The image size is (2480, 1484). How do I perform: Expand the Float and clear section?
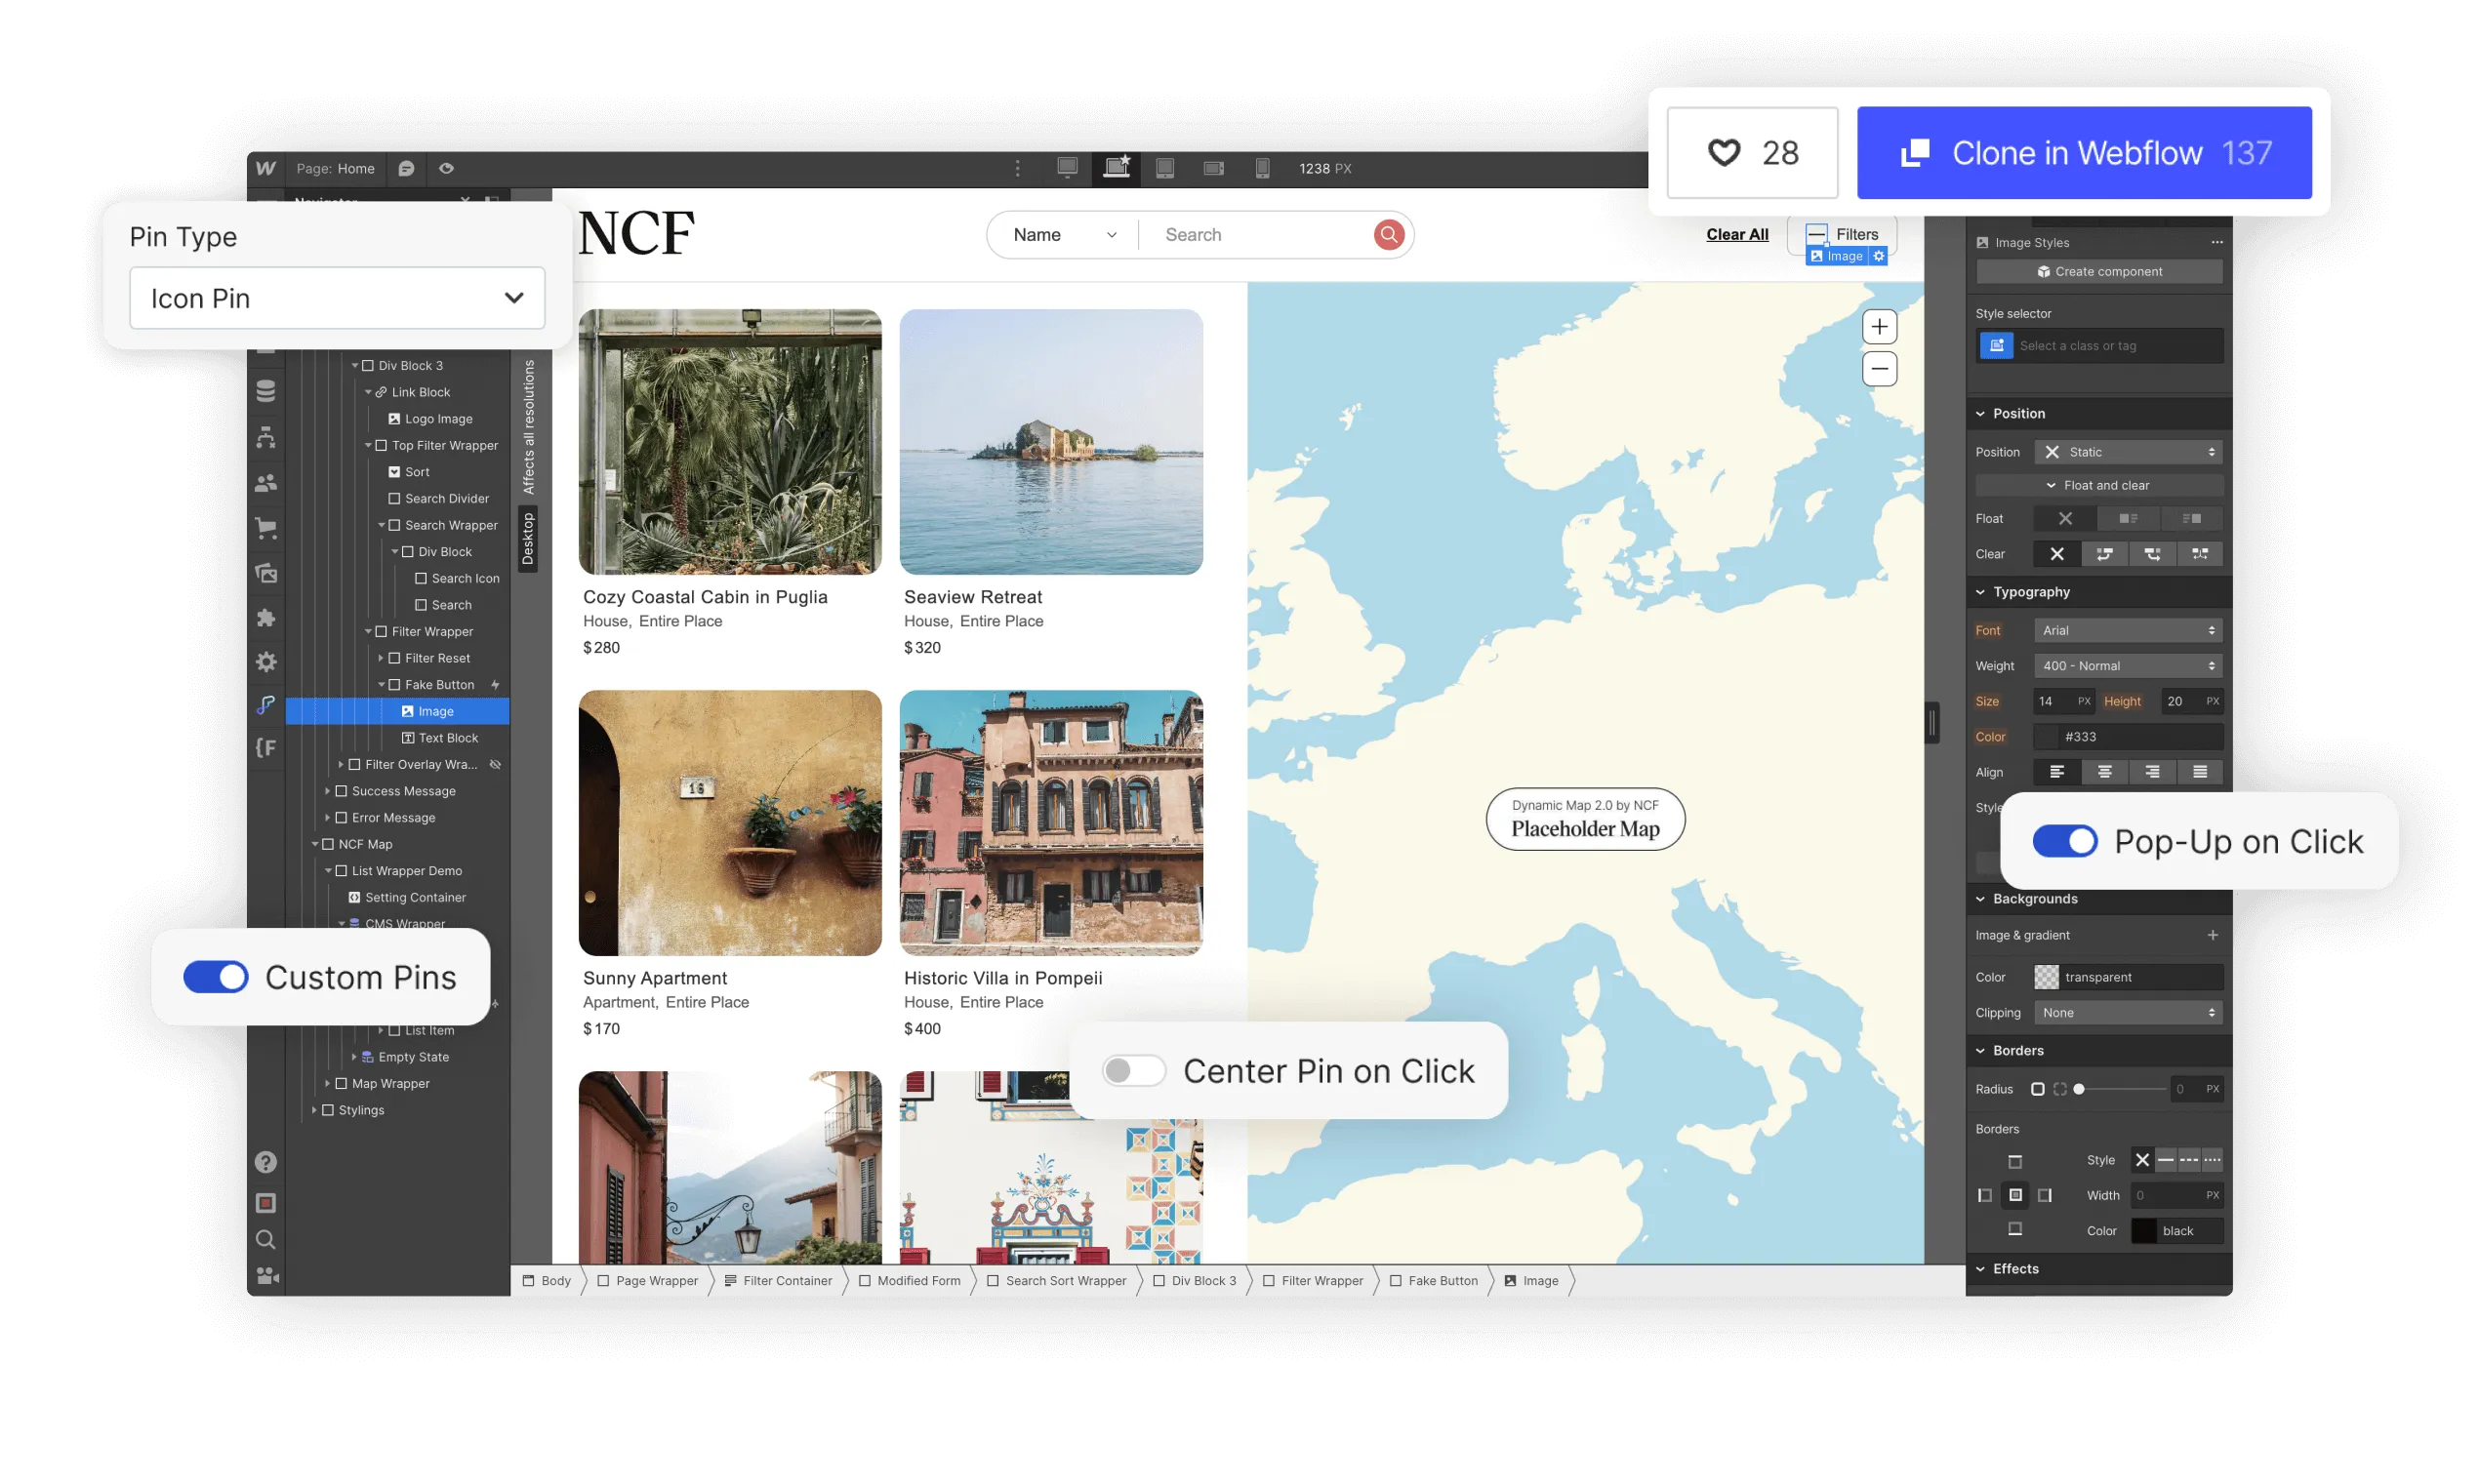point(2098,485)
